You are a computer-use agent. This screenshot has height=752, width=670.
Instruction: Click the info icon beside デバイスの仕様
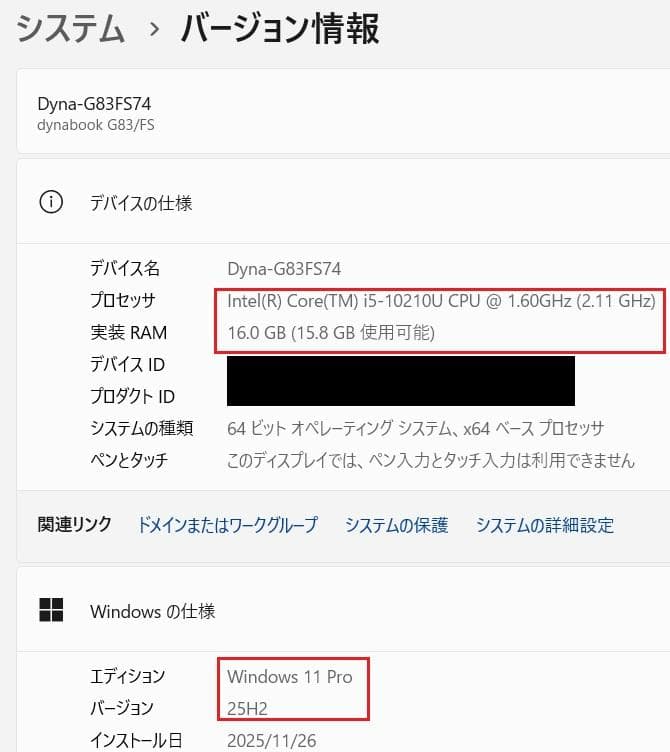[51, 202]
